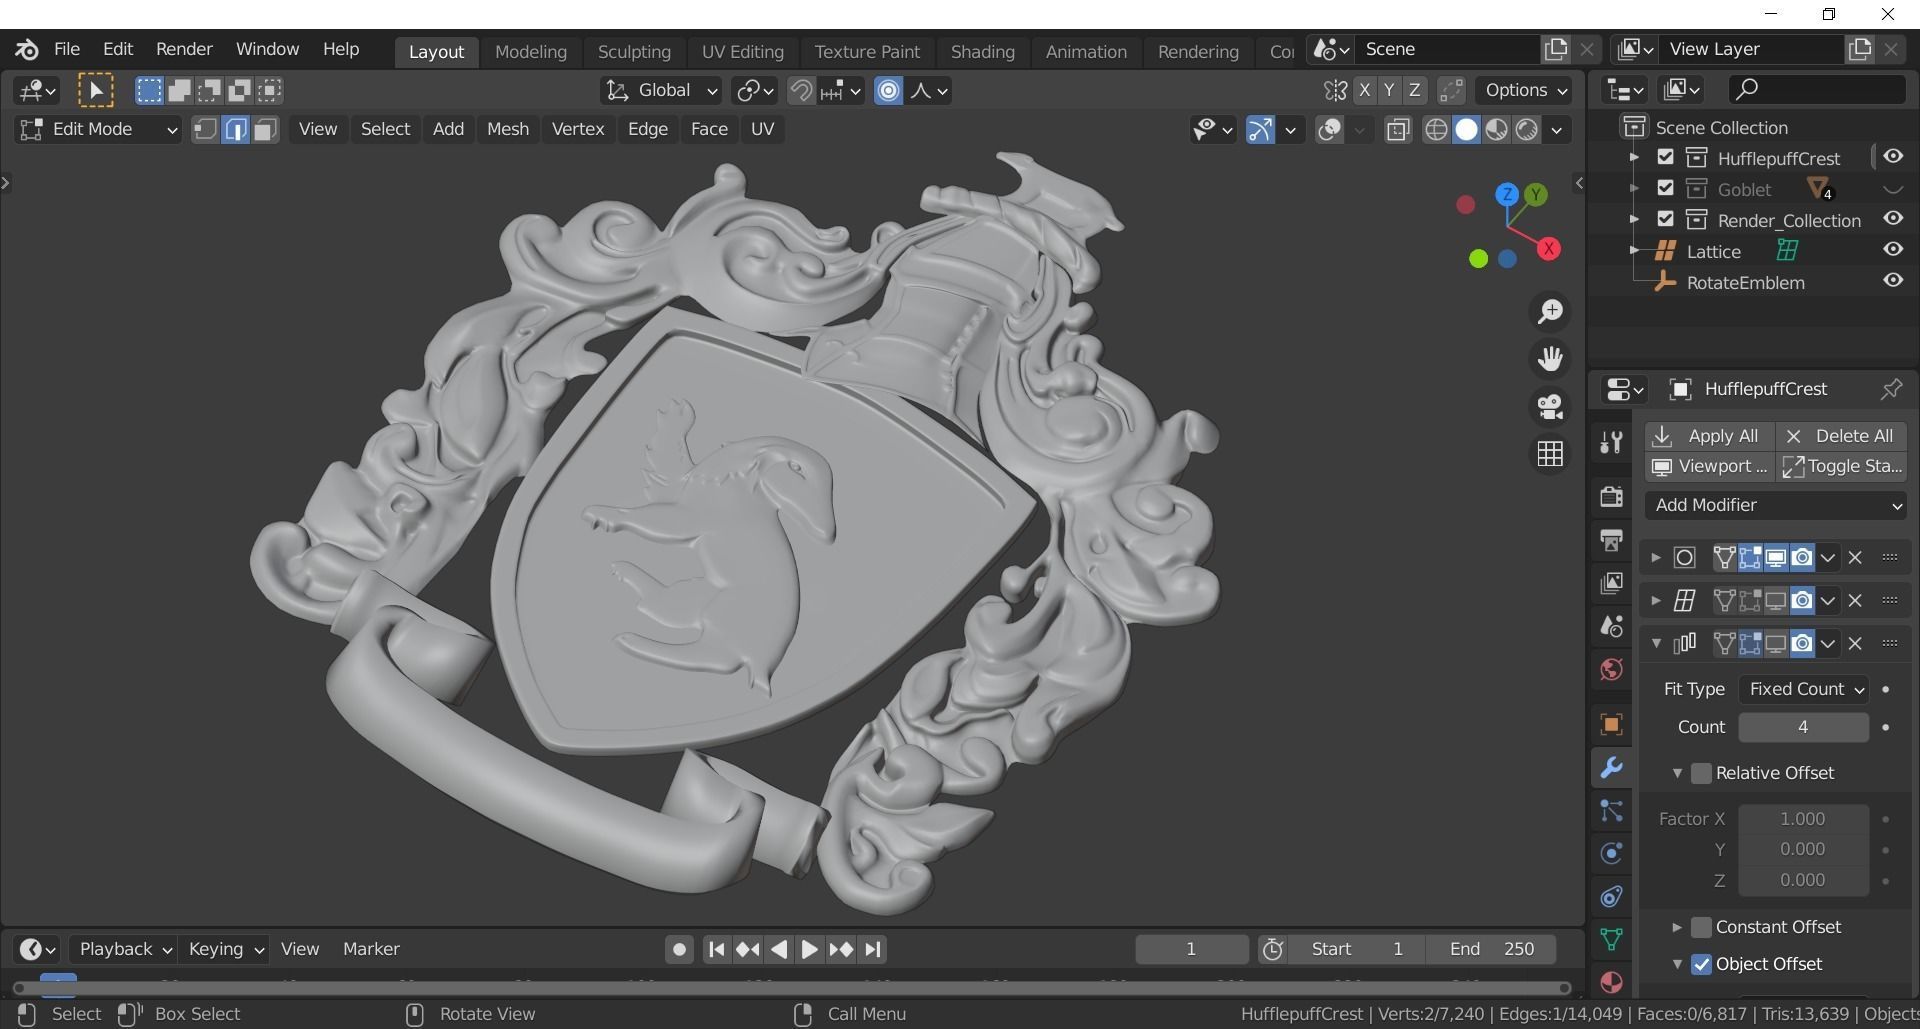Open the World properties tab icon
The height and width of the screenshot is (1029, 1920).
click(1611, 669)
